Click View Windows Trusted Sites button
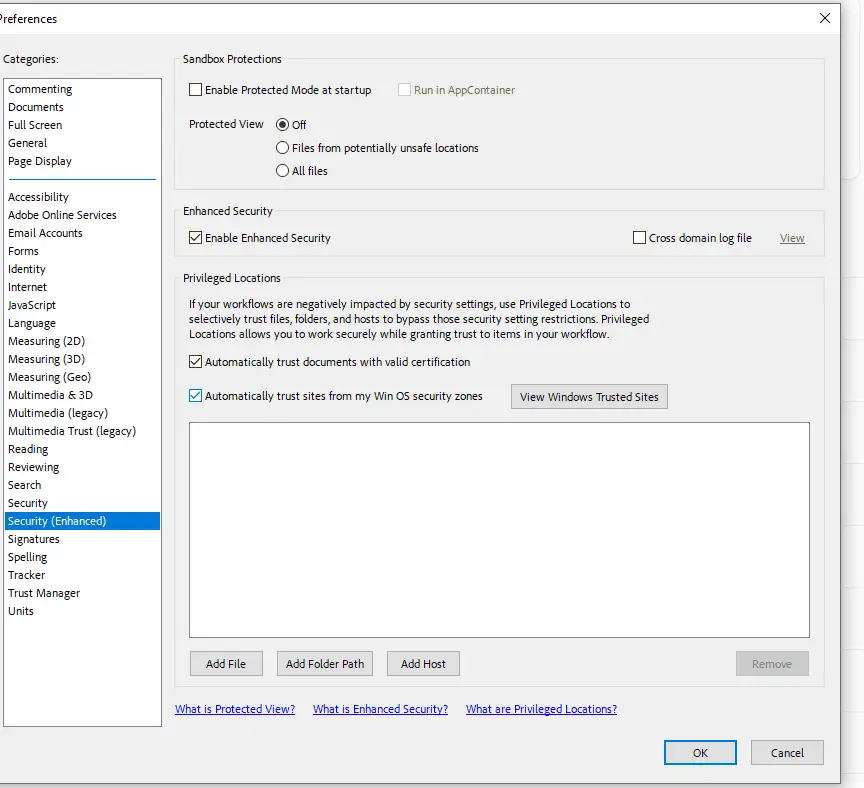Screen dimensions: 864x788 [x=589, y=397]
